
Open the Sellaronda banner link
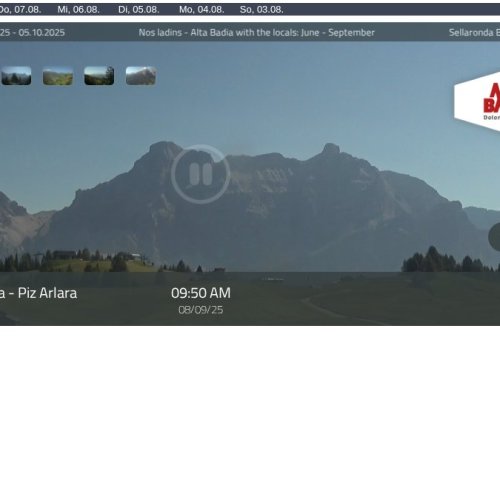(474, 33)
